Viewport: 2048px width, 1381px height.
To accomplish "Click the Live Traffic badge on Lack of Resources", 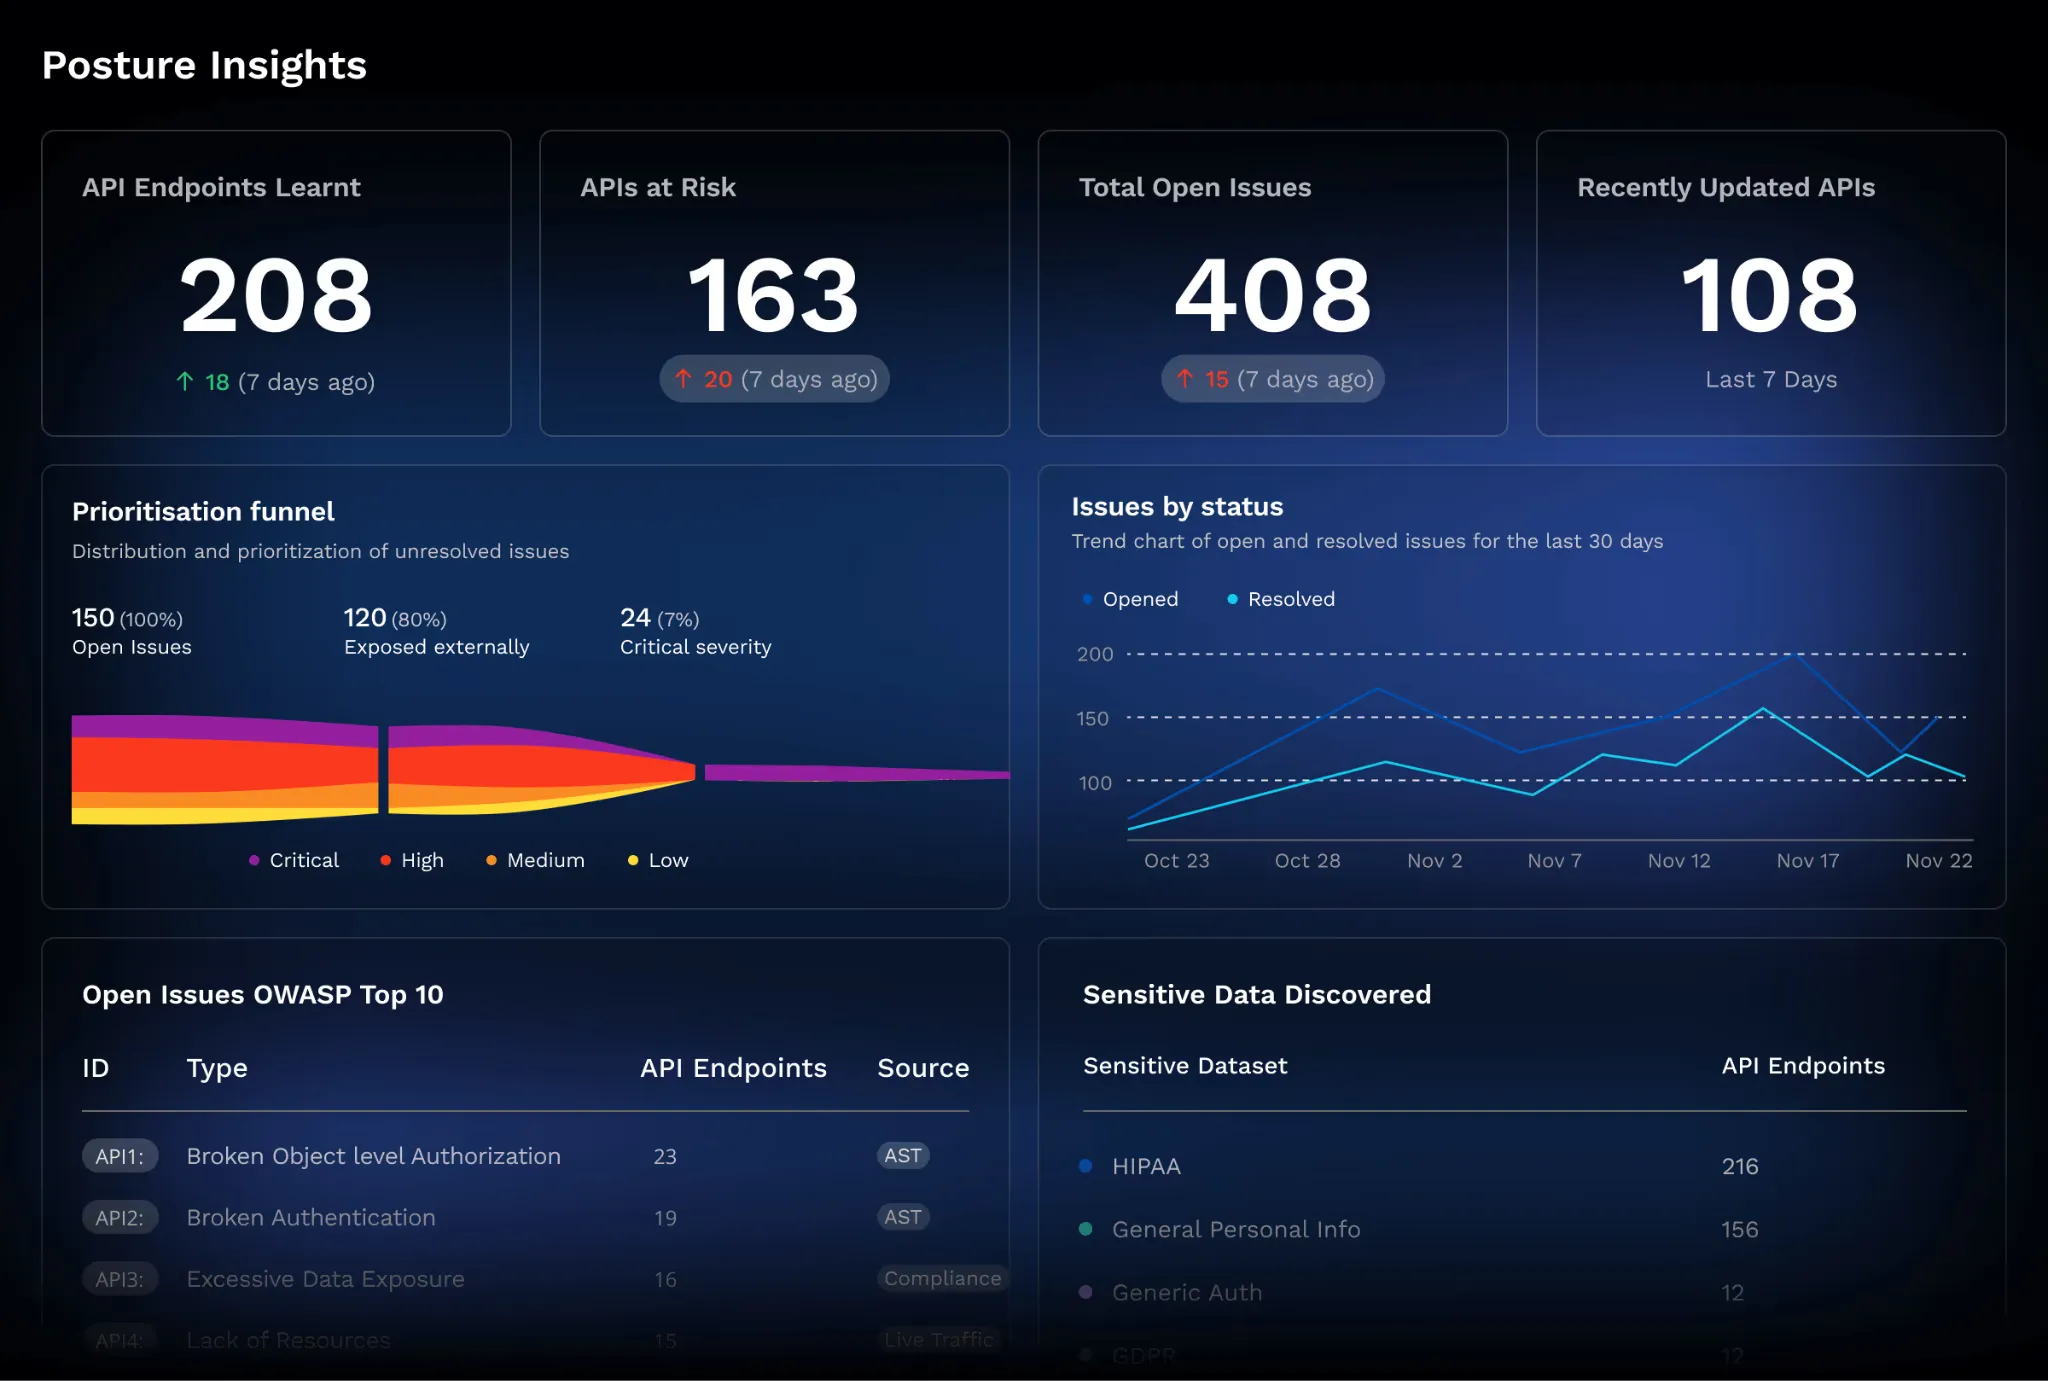I will pyautogui.click(x=938, y=1339).
